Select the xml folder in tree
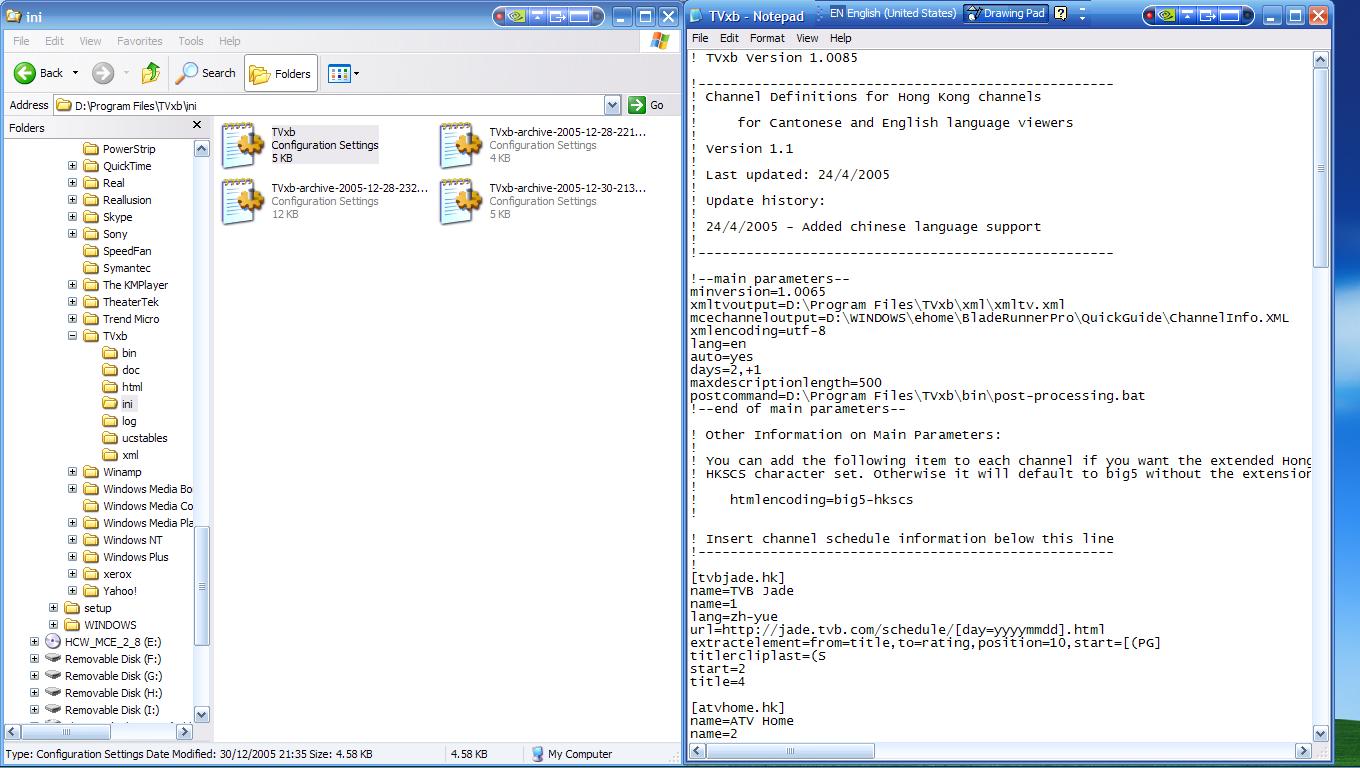Screen dimensions: 1360x768 pyautogui.click(x=130, y=455)
